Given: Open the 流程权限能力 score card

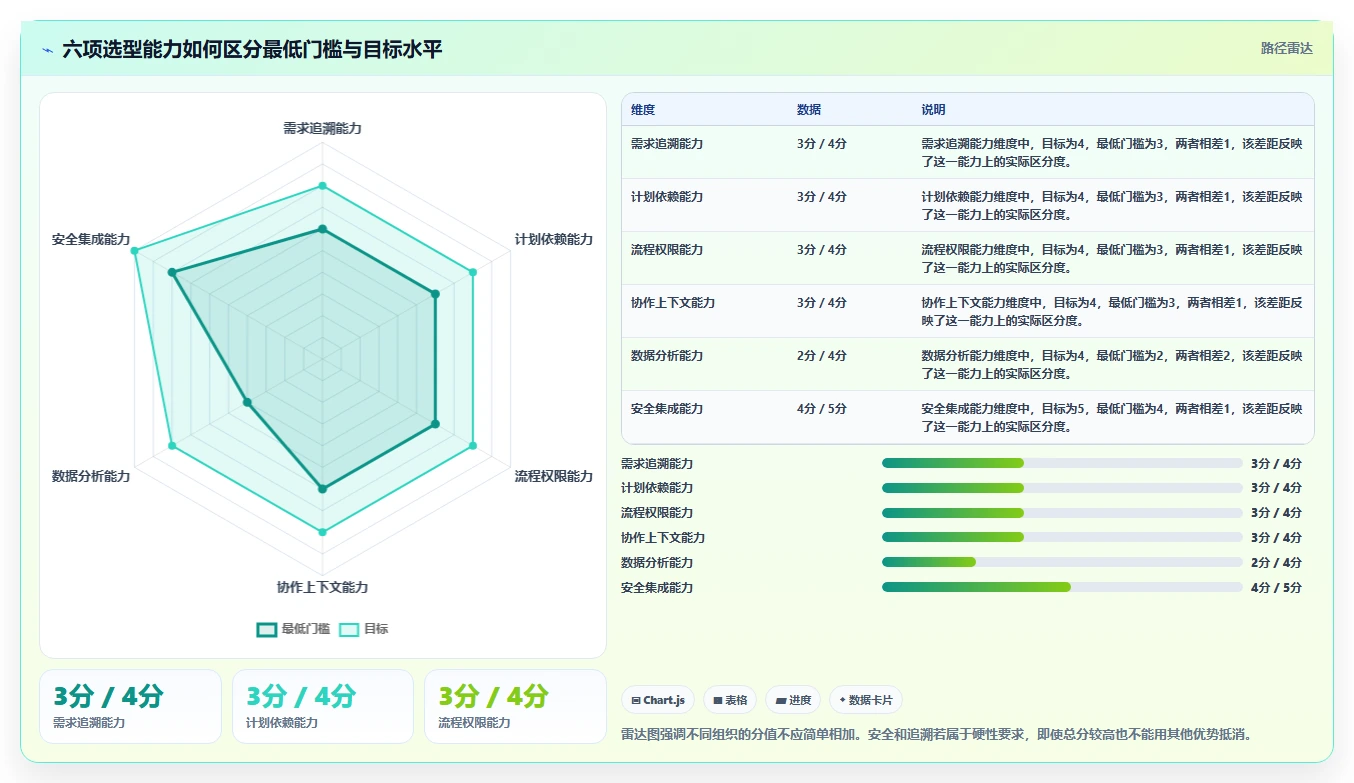Looking at the screenshot, I should click(x=515, y=706).
